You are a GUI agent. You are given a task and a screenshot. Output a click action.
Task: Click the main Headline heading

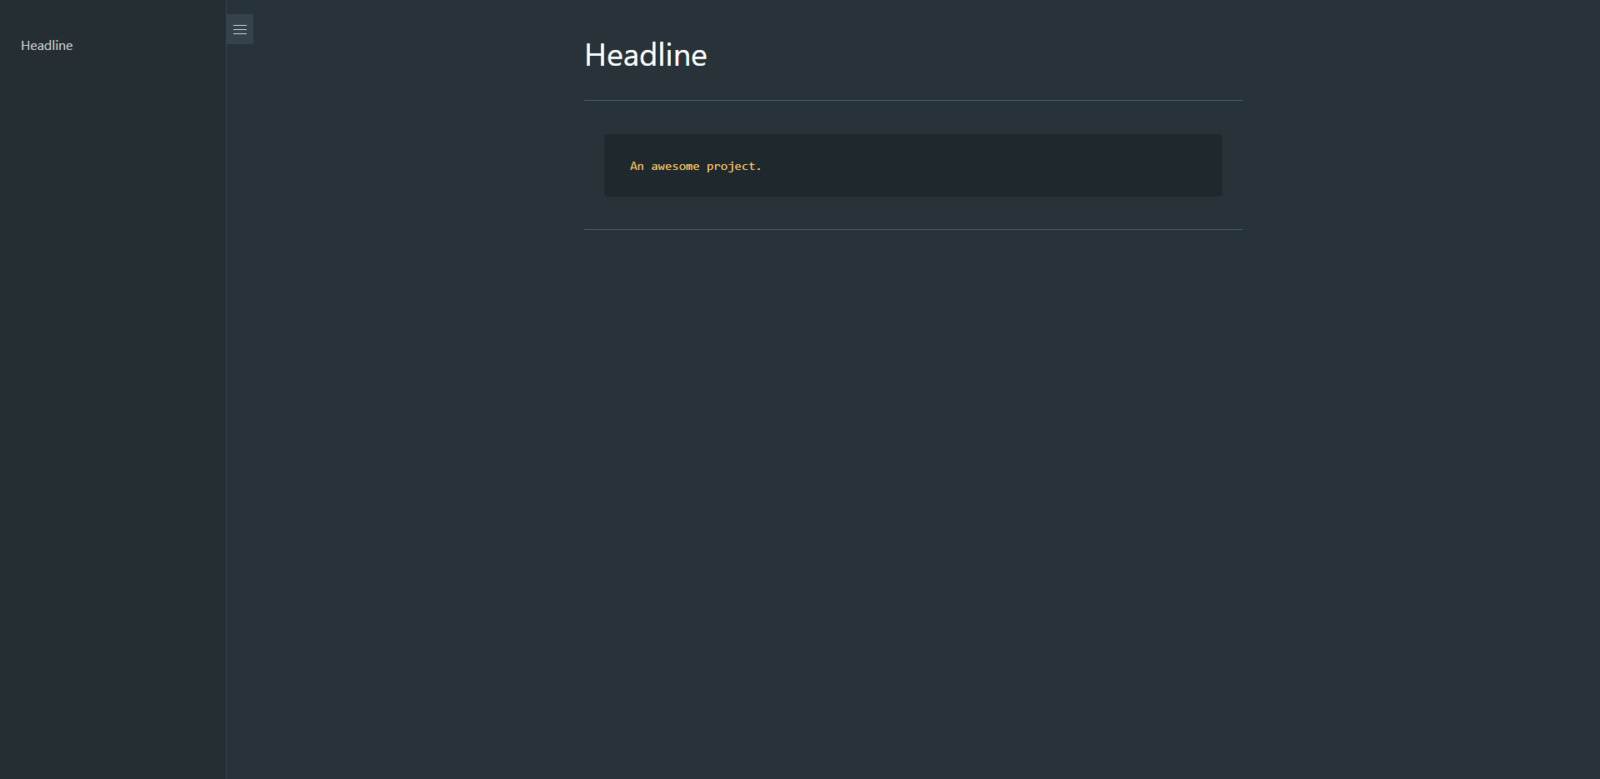click(x=645, y=55)
